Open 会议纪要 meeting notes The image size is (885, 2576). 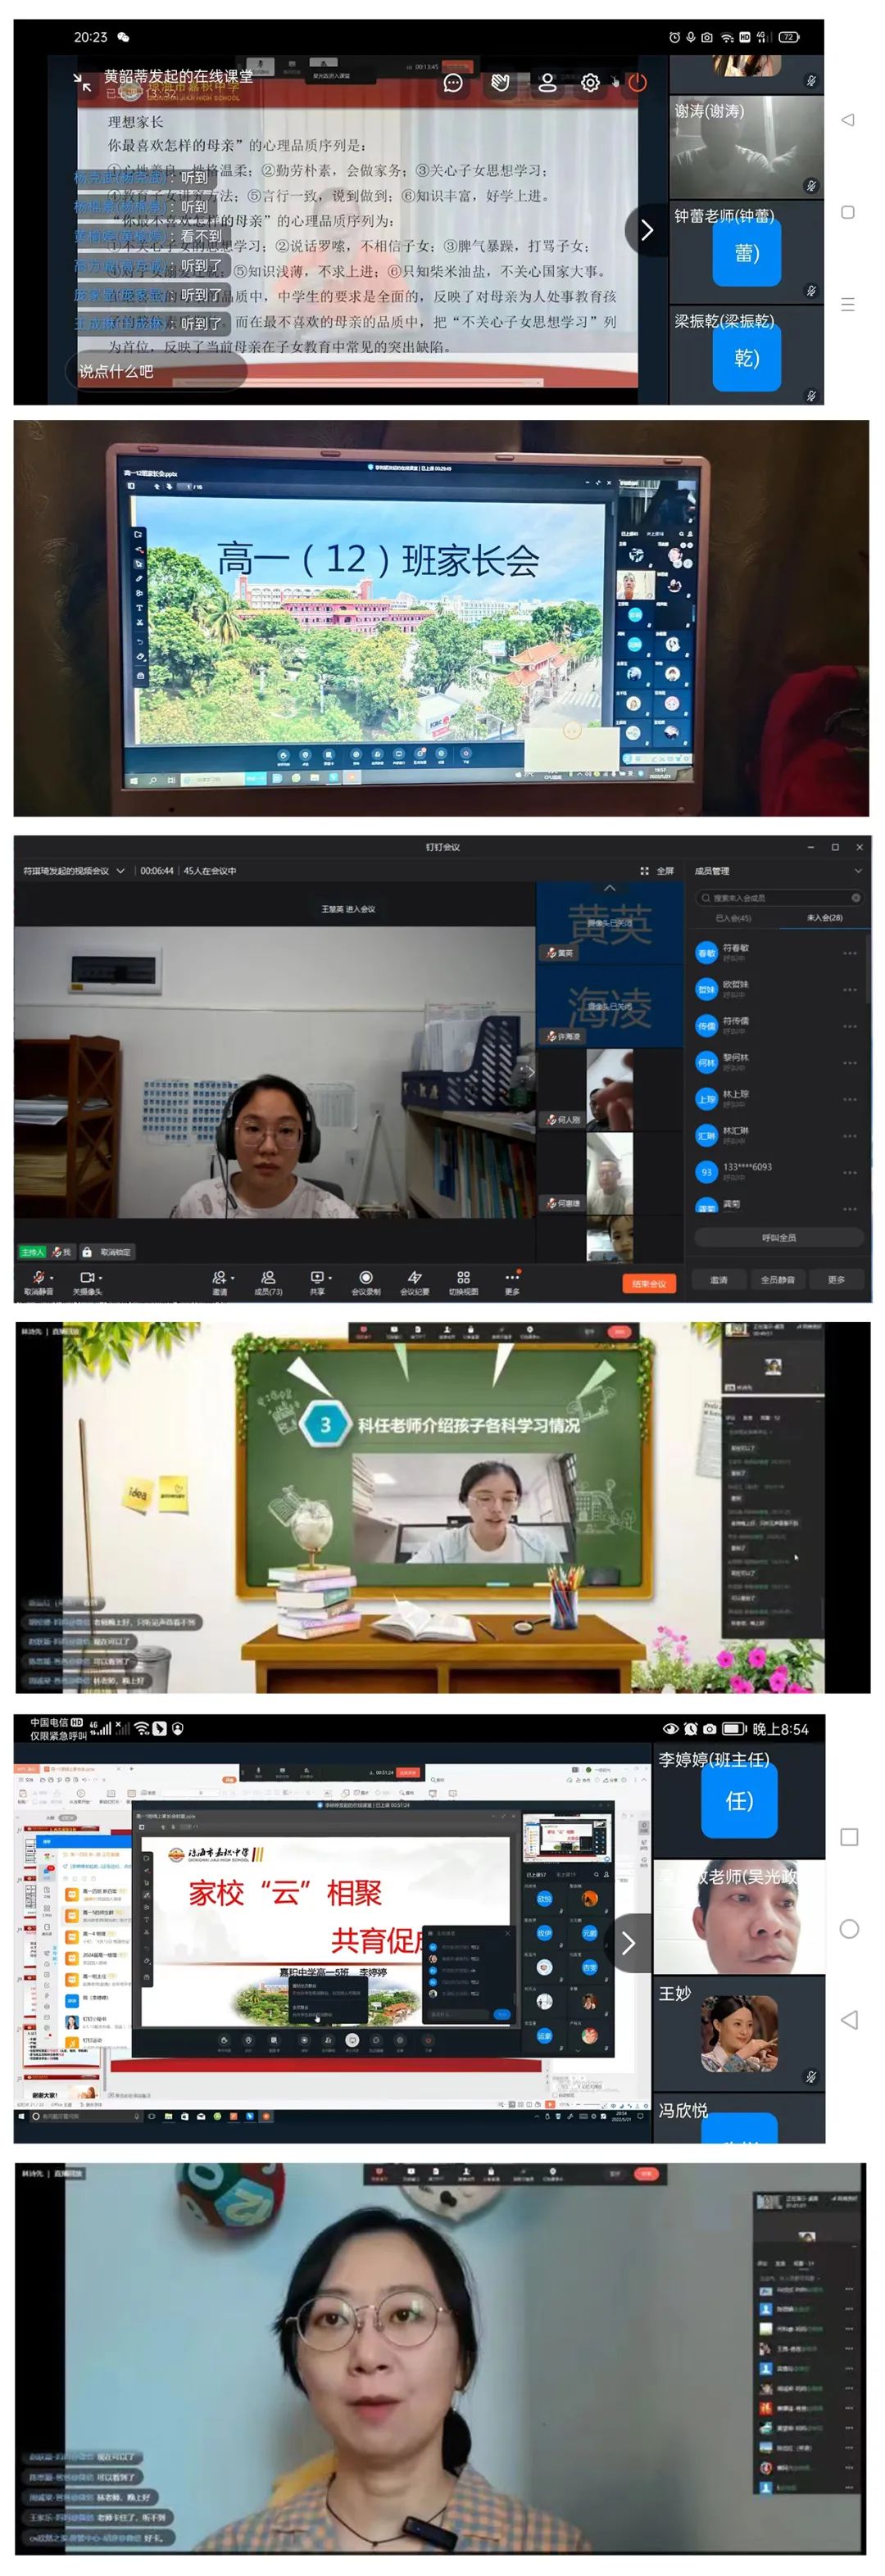[414, 1282]
